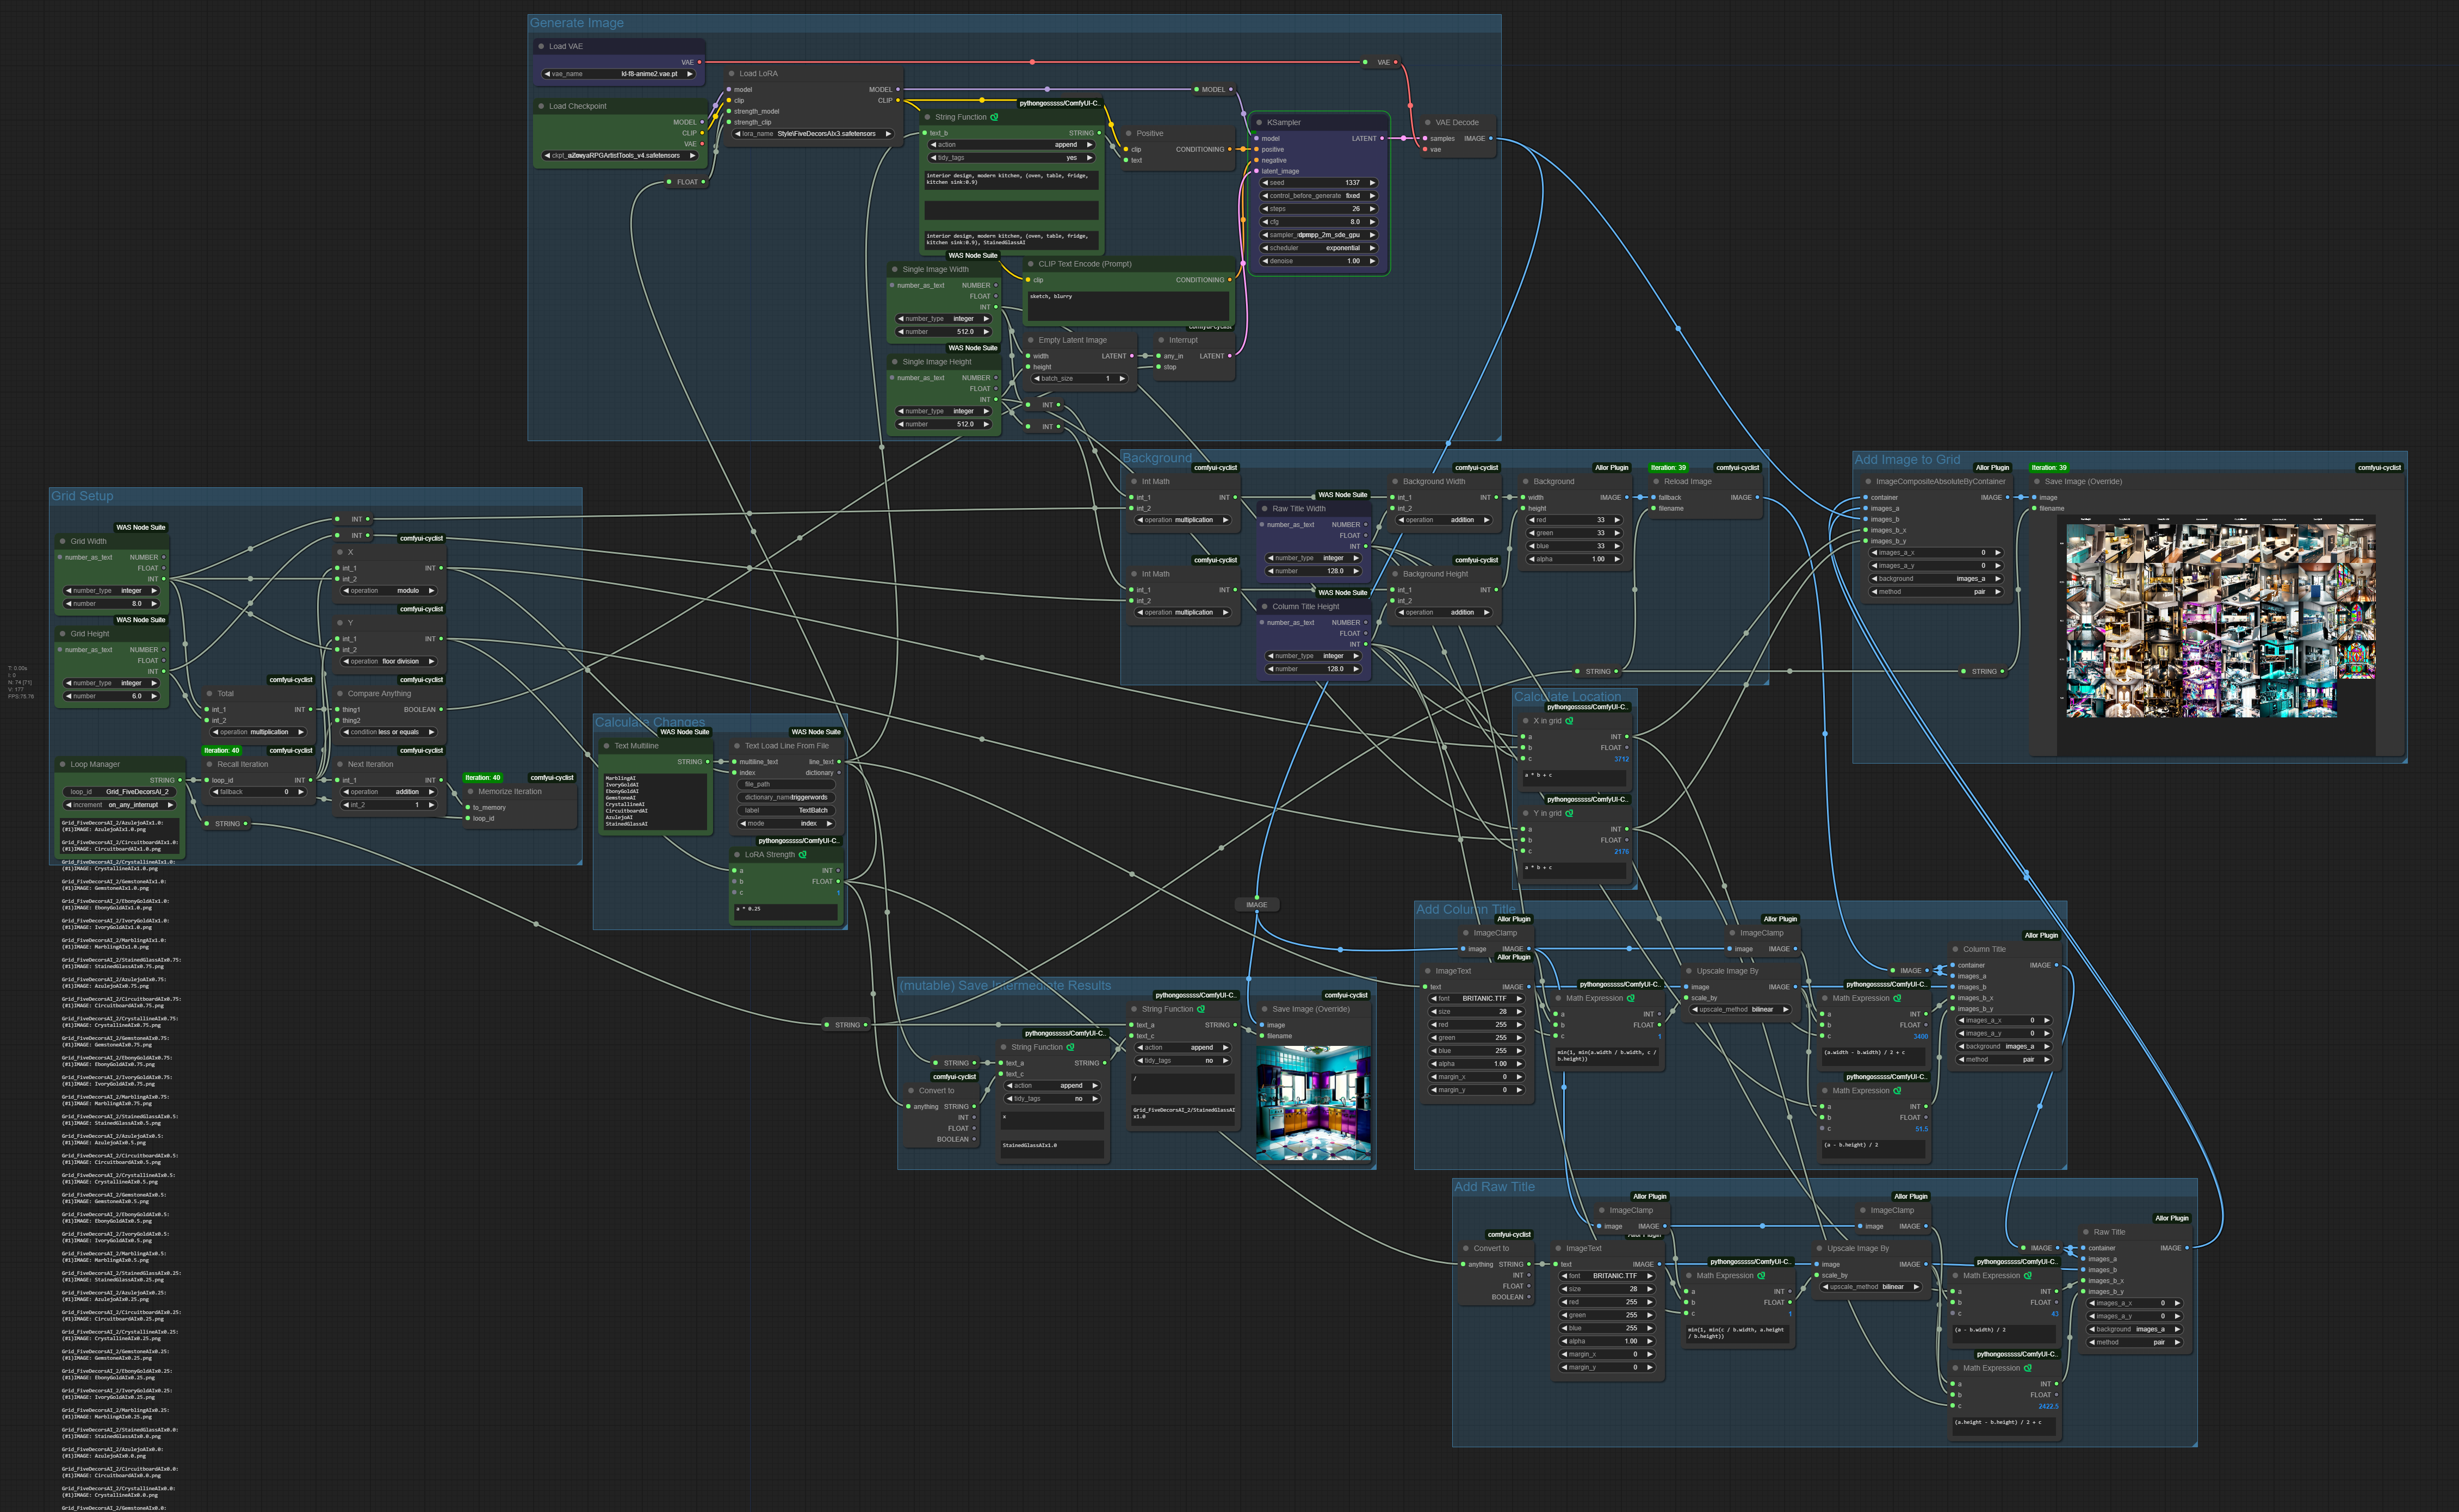Click the Iteration: 40 badge above Memorize Iteration
Viewport: 2459px width, 1512px height.
482,777
